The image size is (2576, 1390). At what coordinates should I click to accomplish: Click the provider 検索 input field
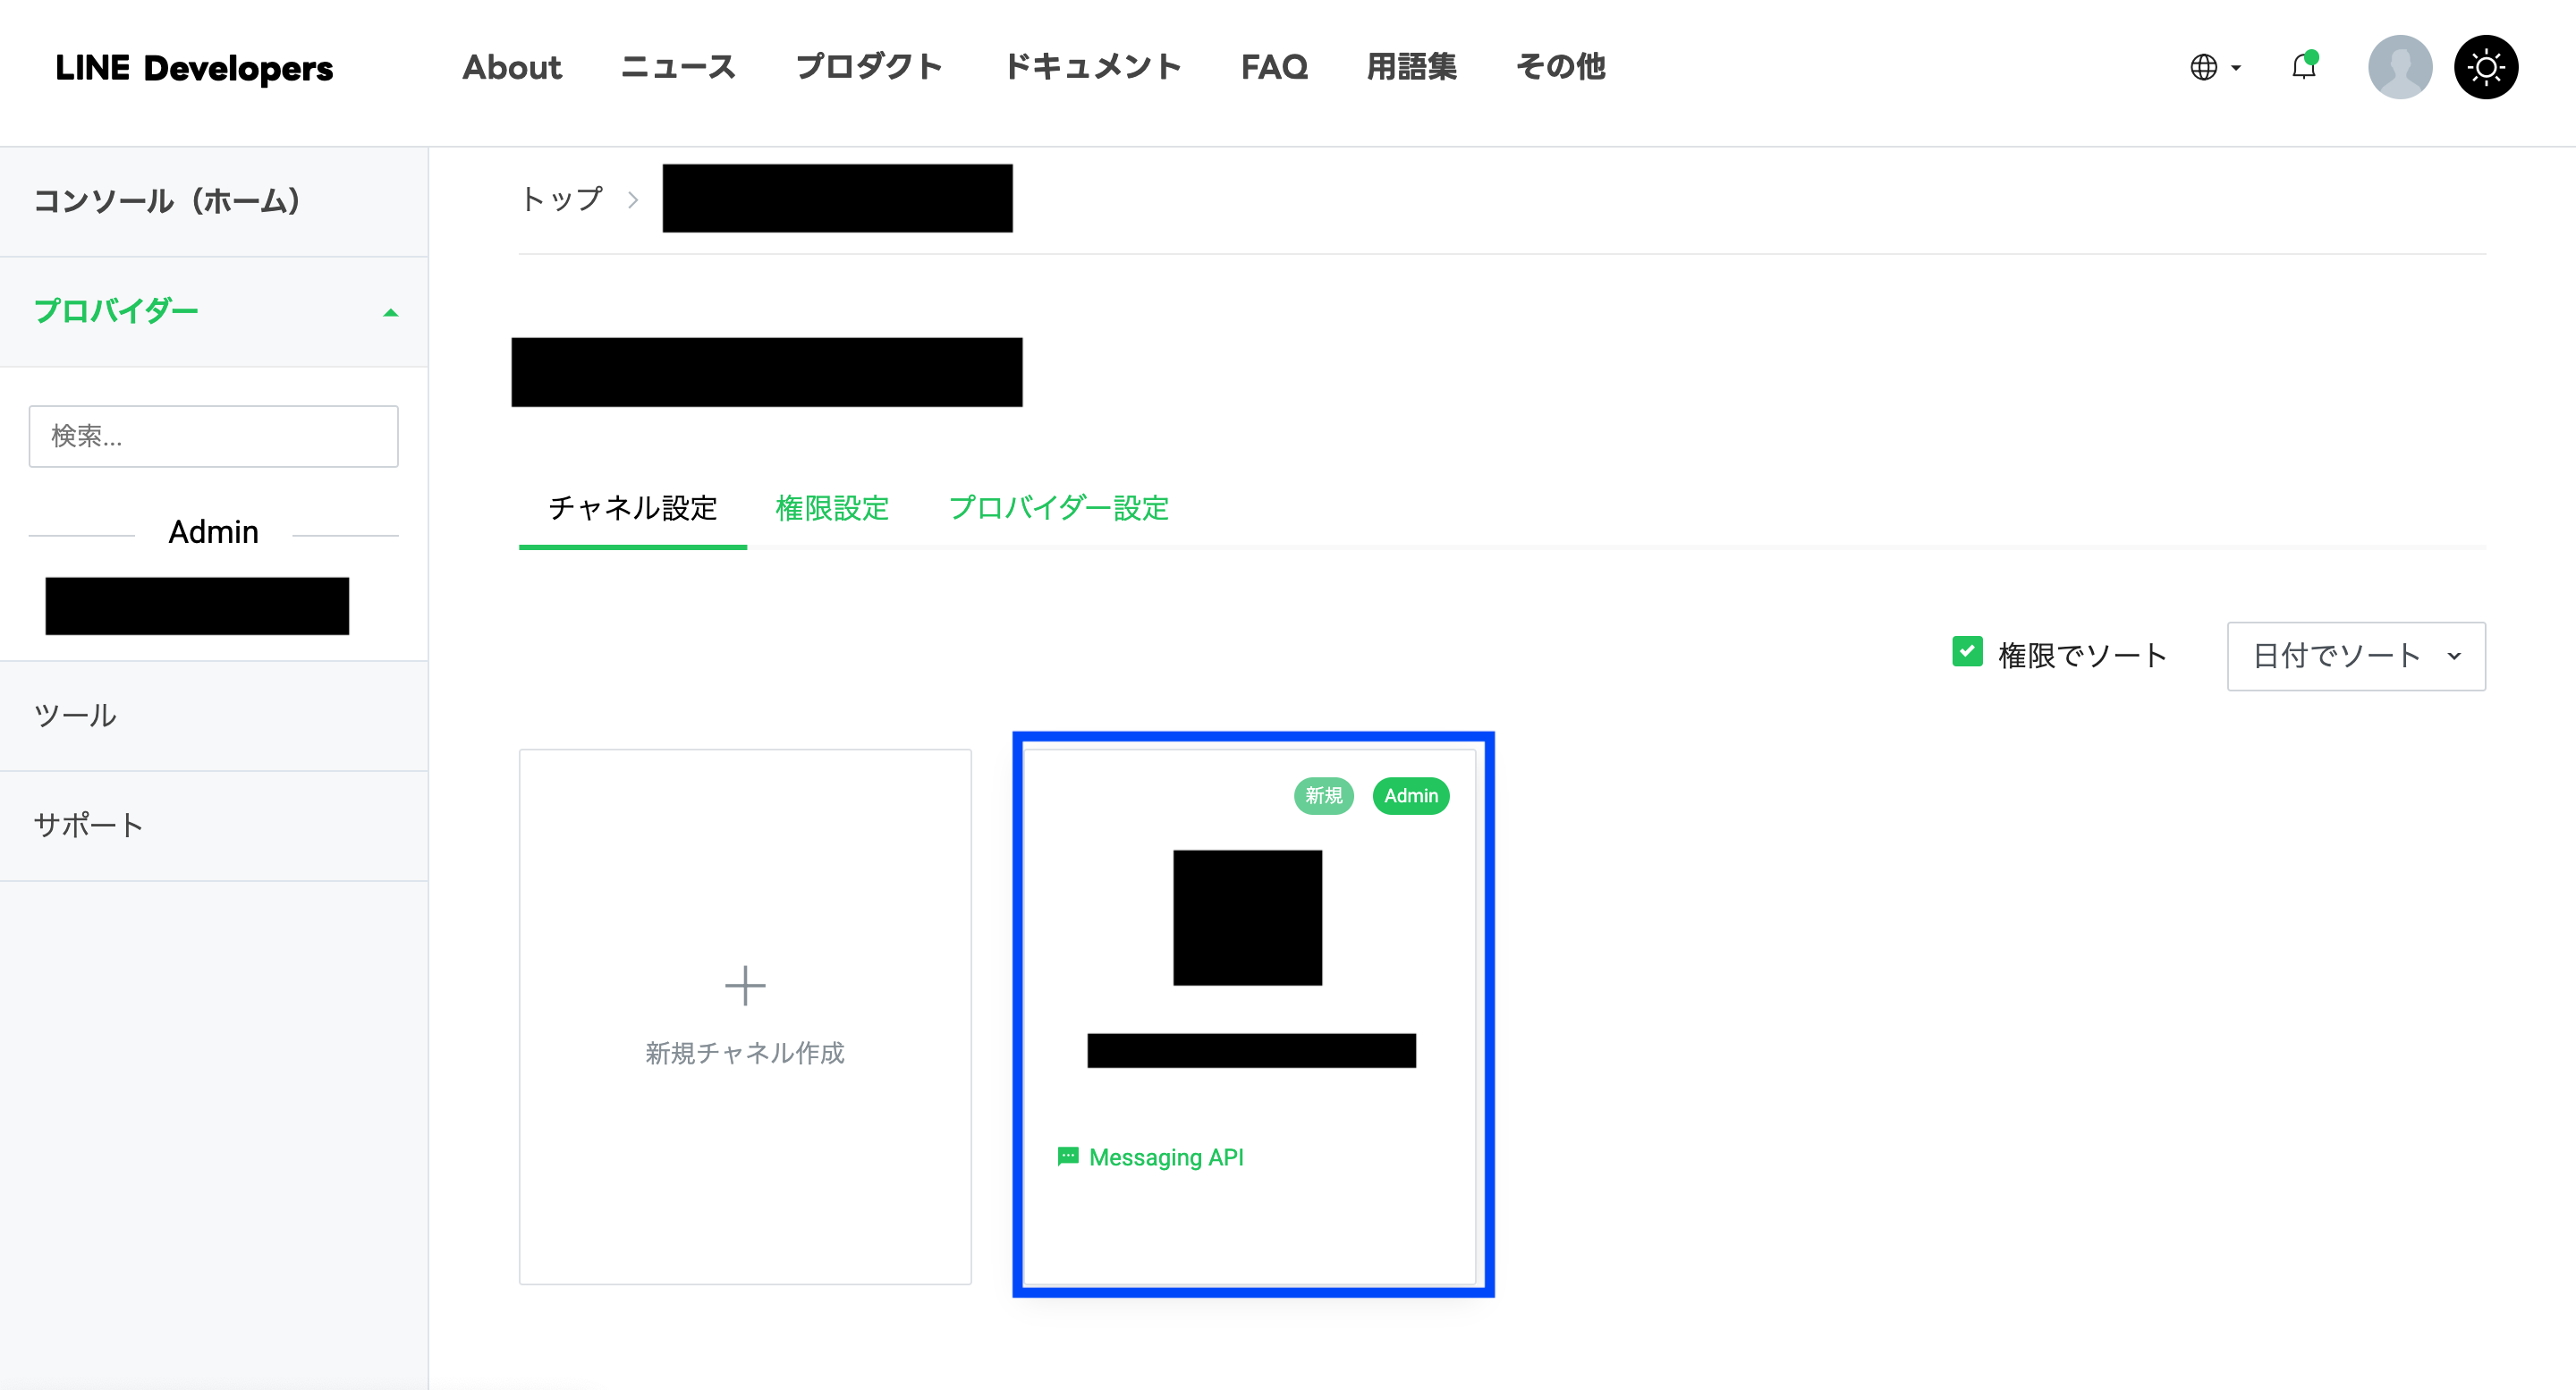[213, 436]
